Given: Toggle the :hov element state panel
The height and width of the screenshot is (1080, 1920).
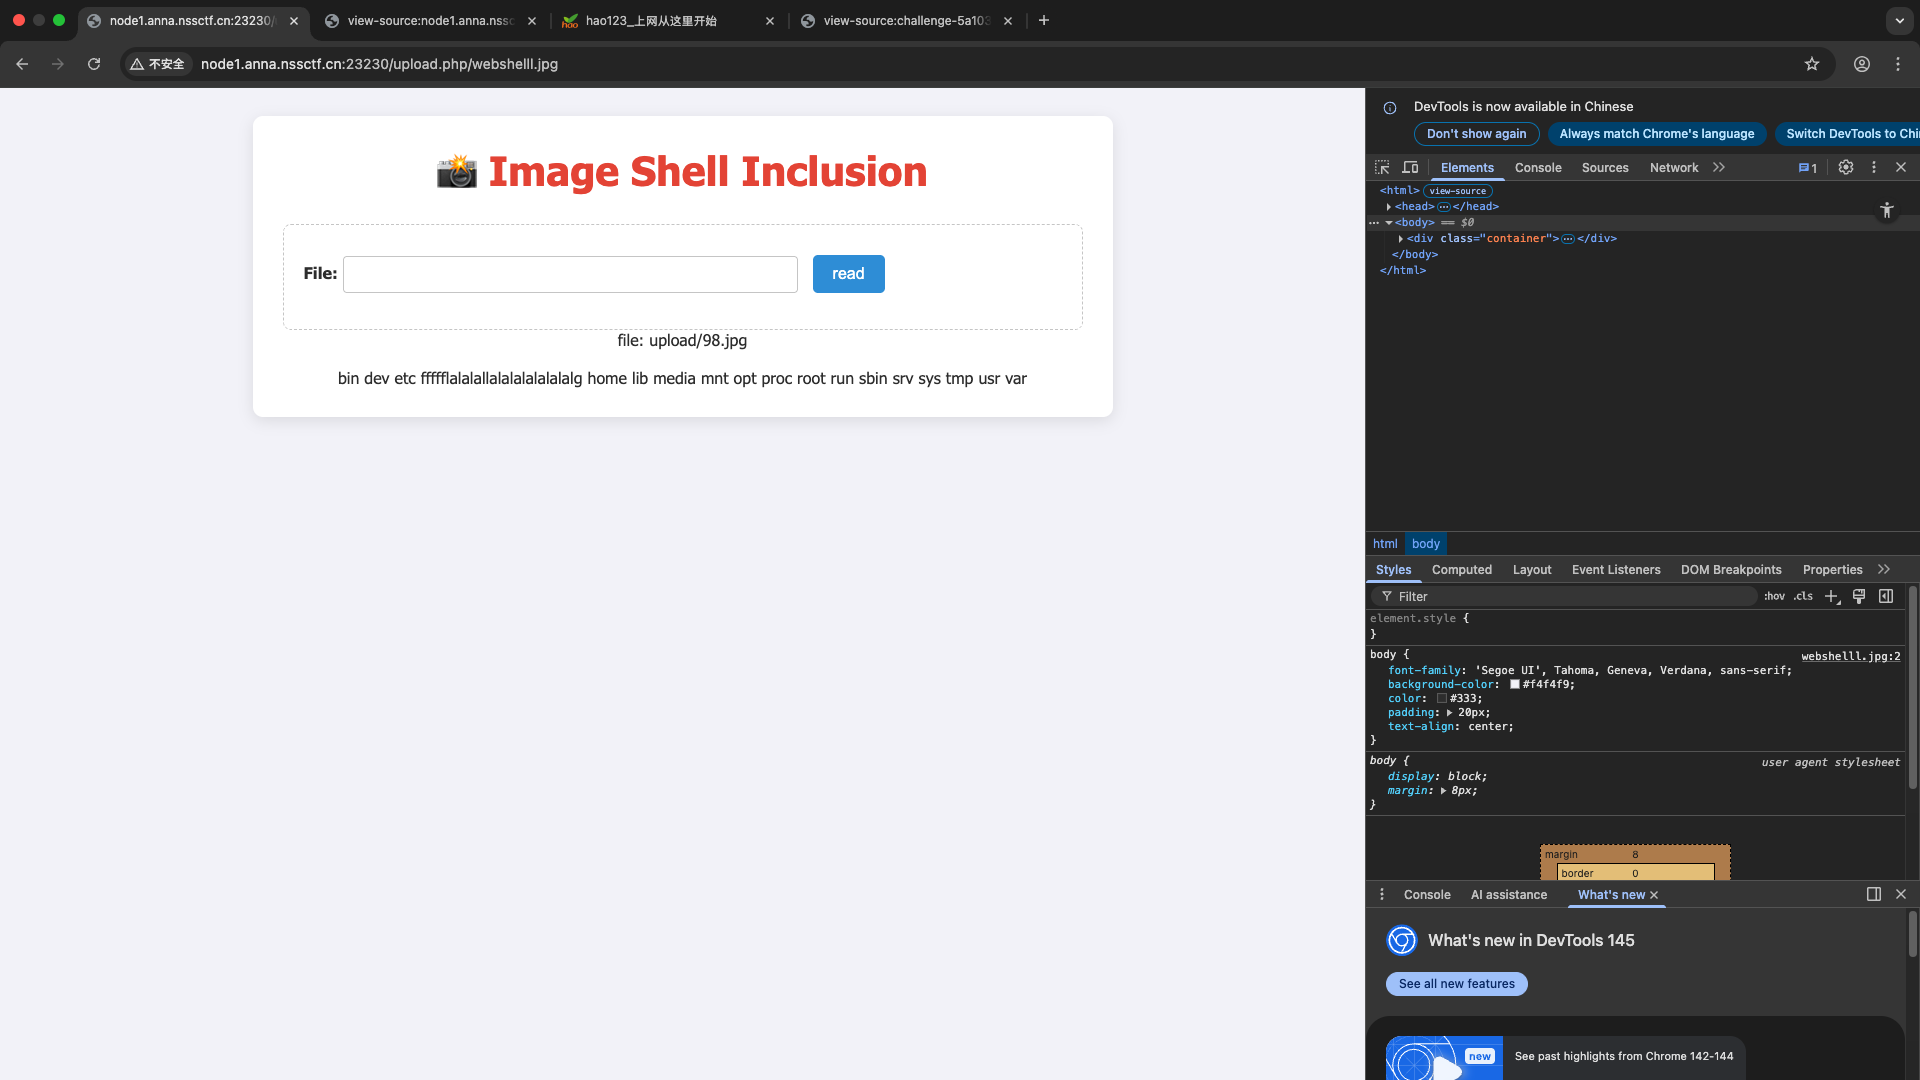Looking at the screenshot, I should (1774, 596).
